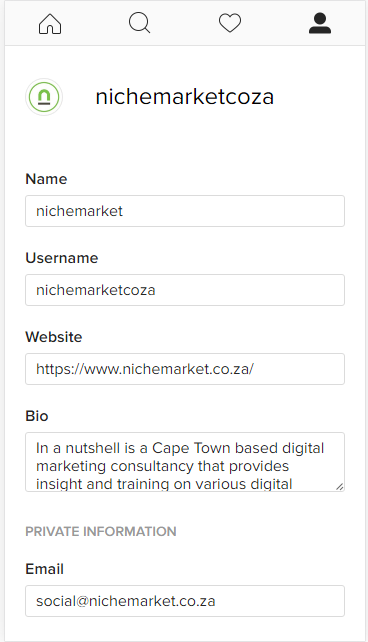Image resolution: width=368 pixels, height=642 pixels.
Task: Open the heart Activity icon
Action: [x=230, y=23]
